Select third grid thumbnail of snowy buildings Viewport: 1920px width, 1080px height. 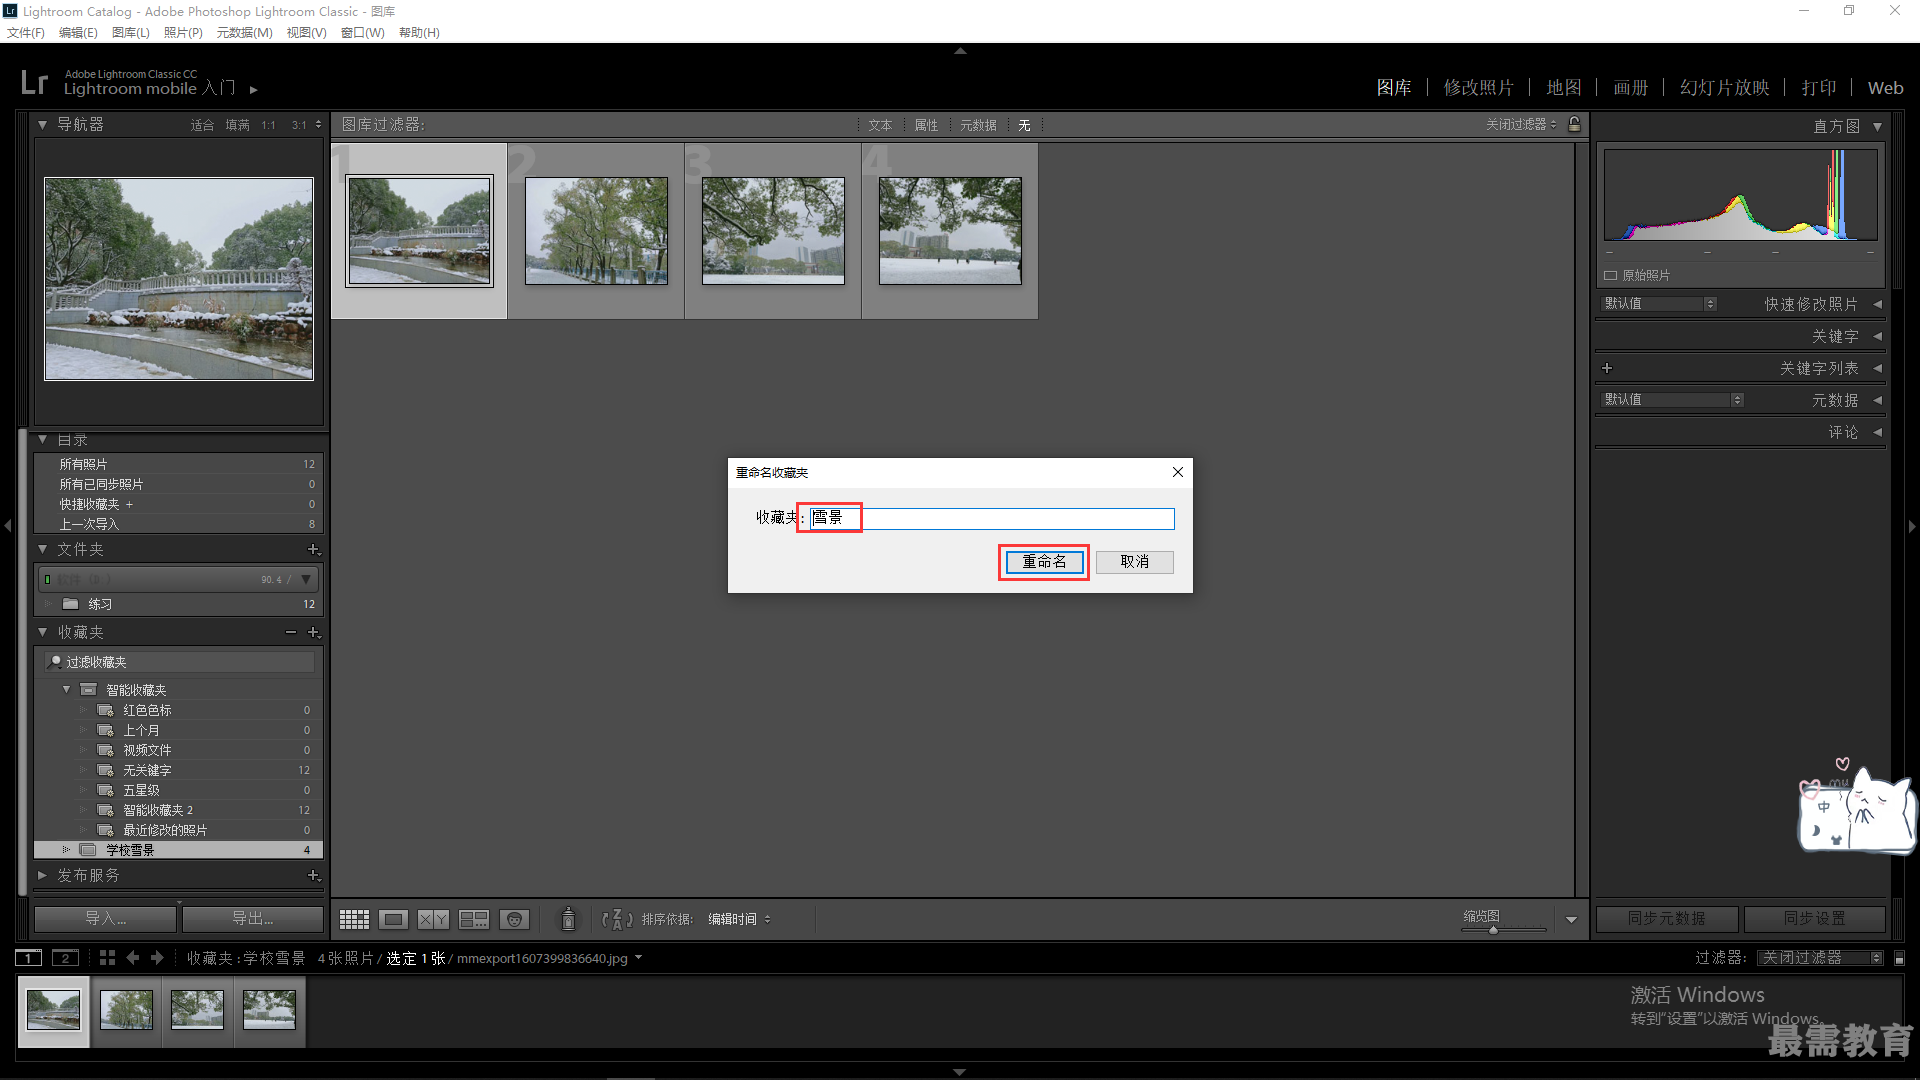(773, 231)
